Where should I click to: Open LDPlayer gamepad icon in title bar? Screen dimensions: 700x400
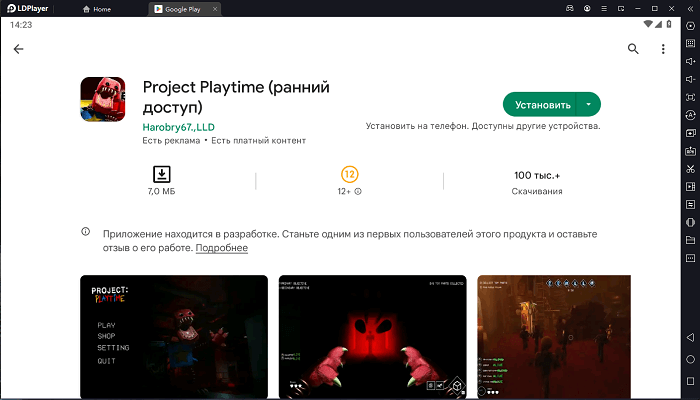click(570, 8)
